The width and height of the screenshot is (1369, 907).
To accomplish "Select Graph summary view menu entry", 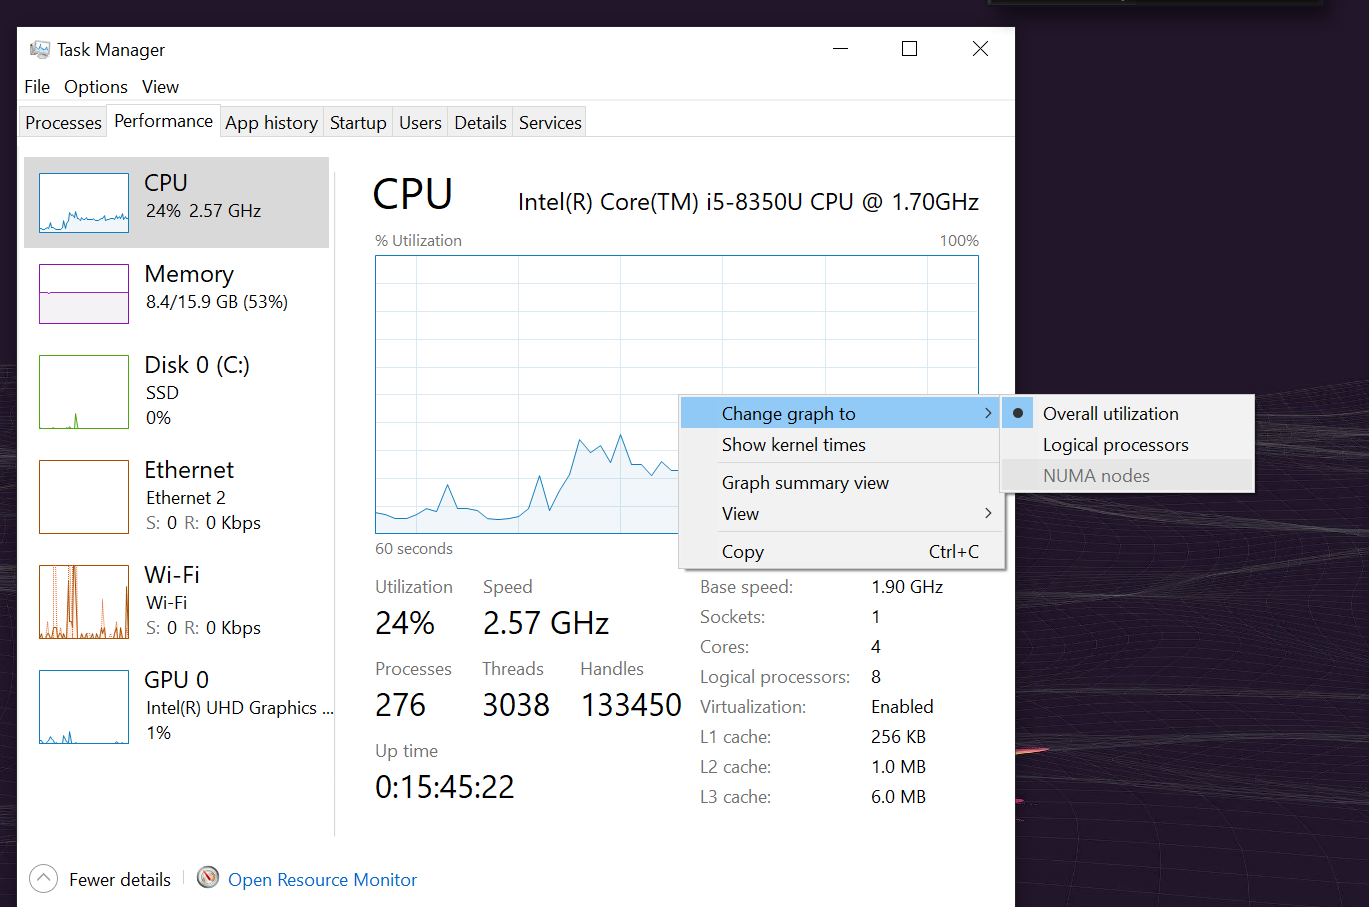I will 805,483.
